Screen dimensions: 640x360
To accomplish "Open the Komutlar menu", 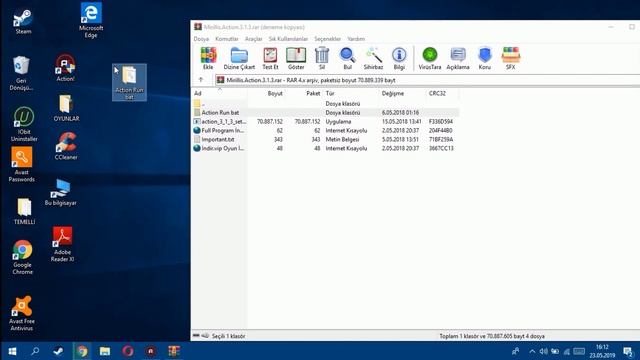I will coord(227,39).
